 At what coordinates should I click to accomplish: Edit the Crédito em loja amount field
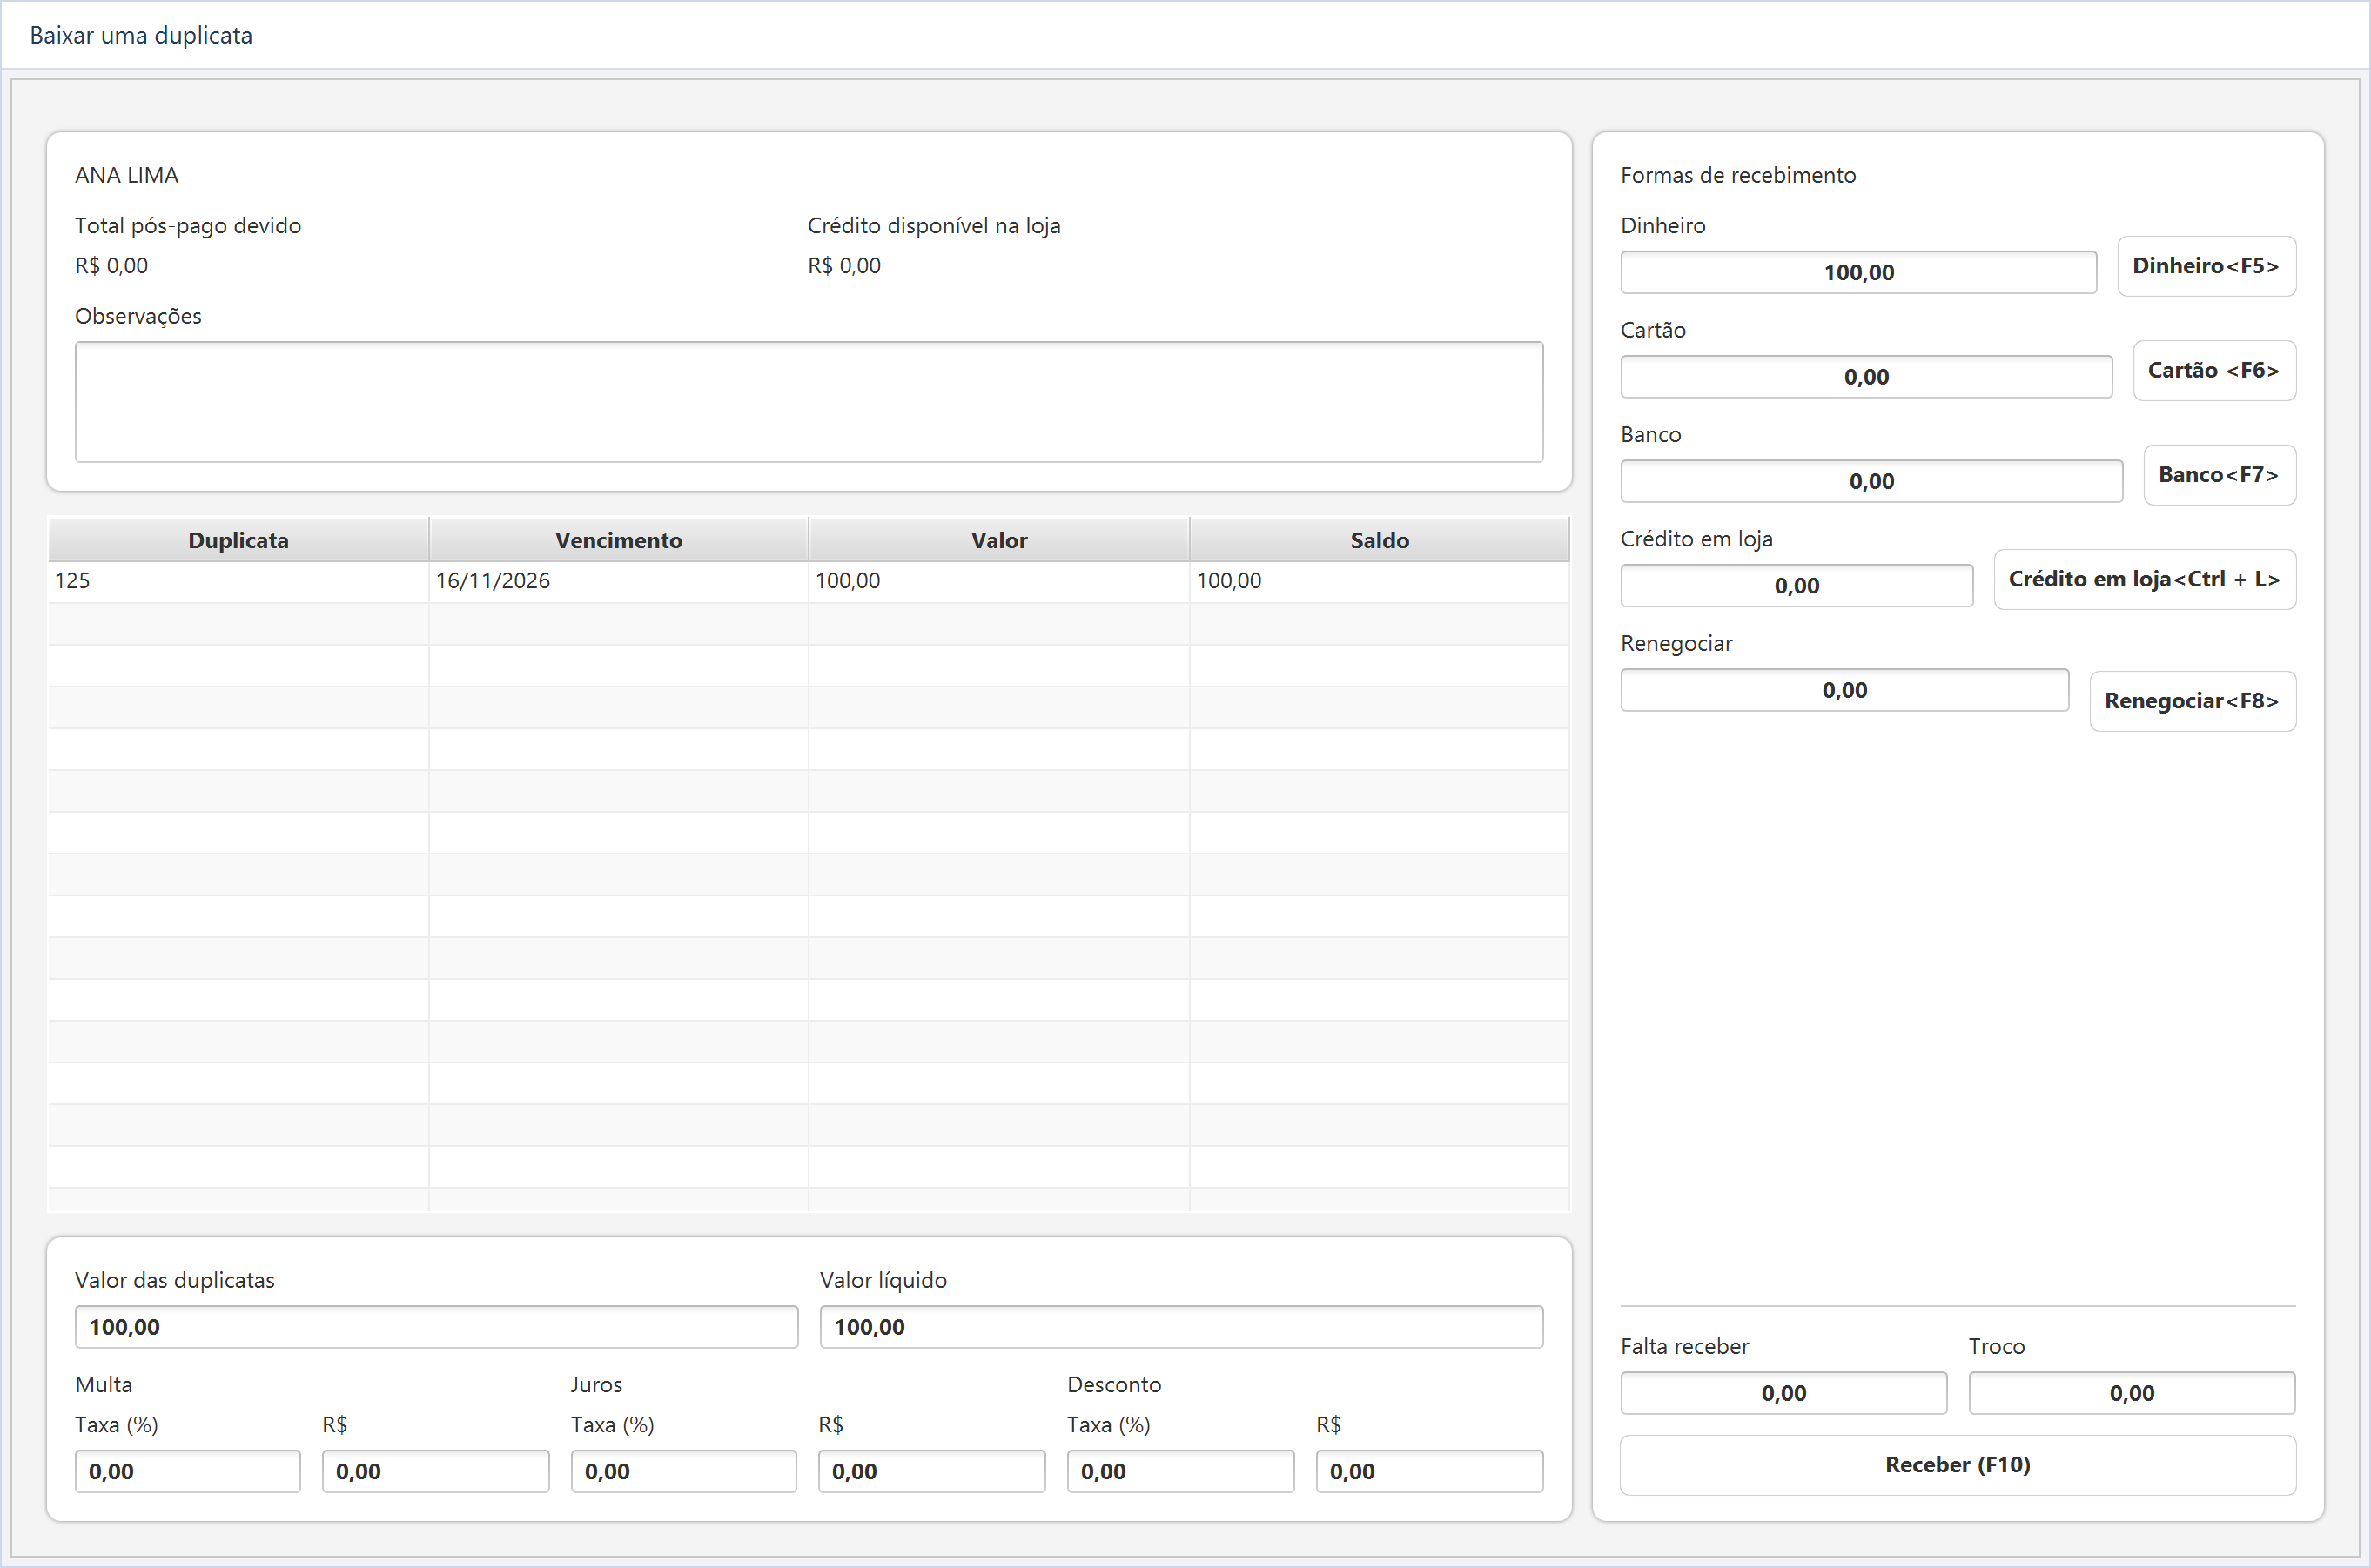[1796, 586]
